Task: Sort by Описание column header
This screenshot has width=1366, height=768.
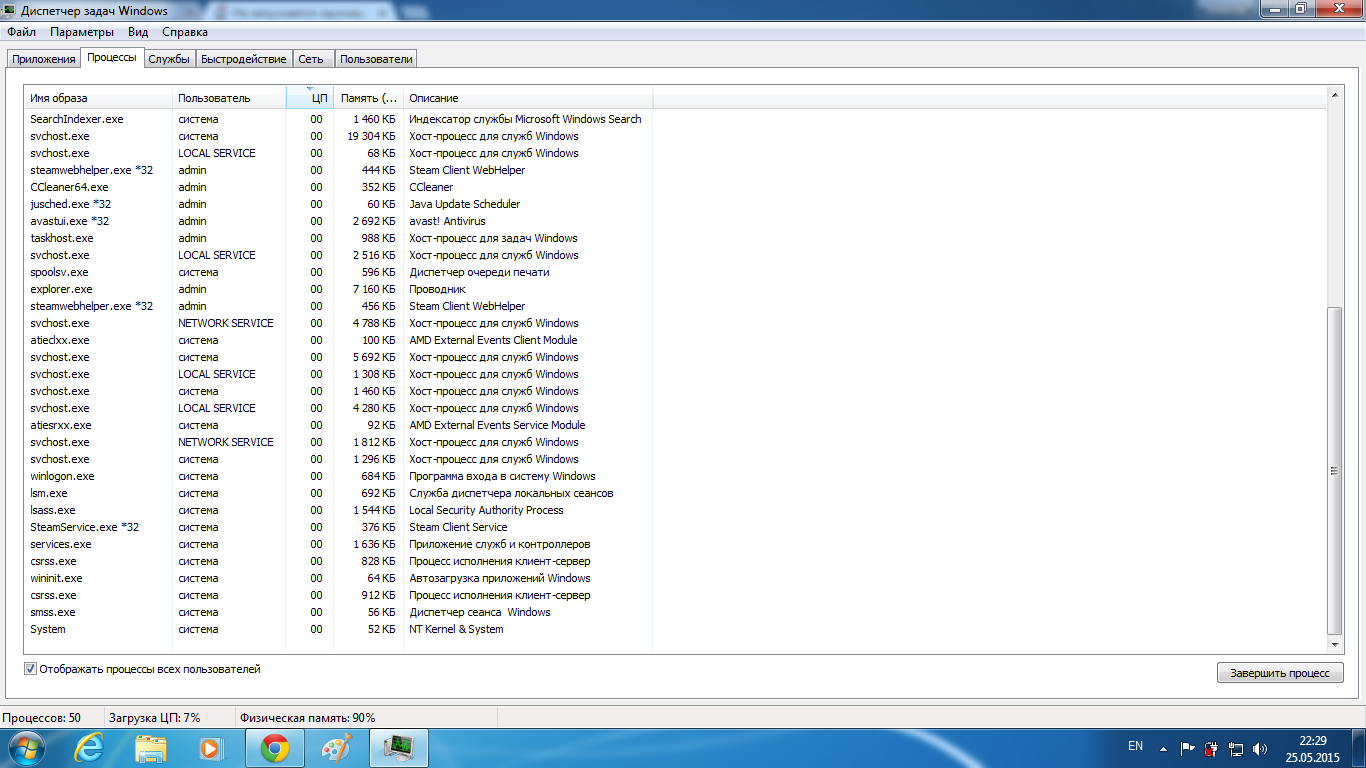Action: [528, 98]
